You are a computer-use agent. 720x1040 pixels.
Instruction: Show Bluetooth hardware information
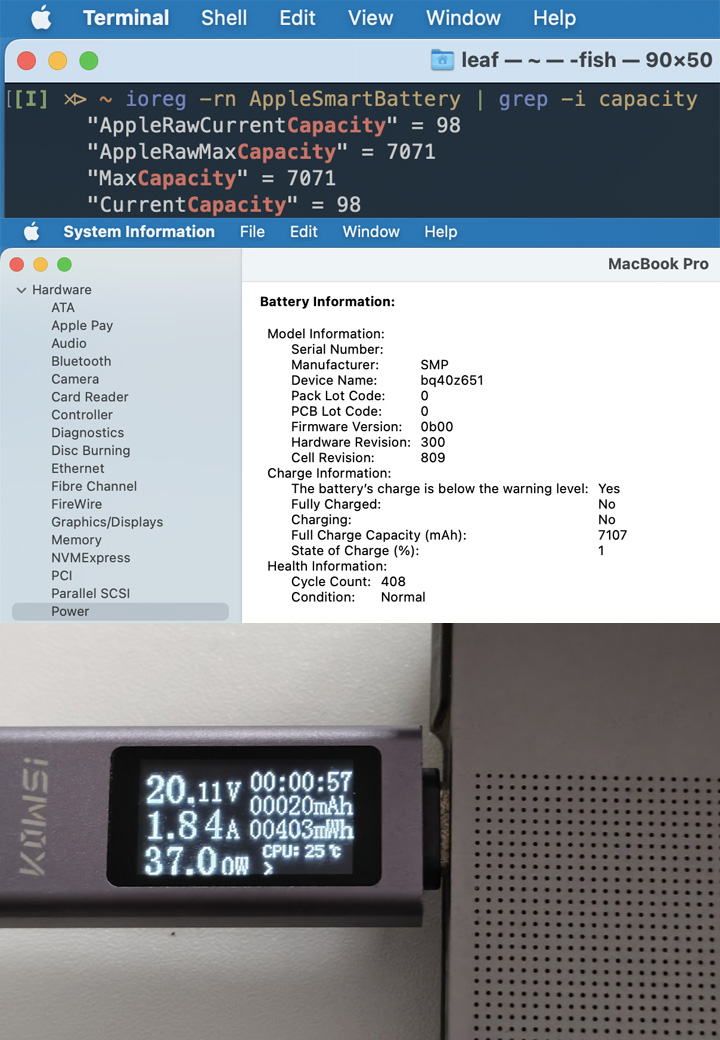coord(81,361)
